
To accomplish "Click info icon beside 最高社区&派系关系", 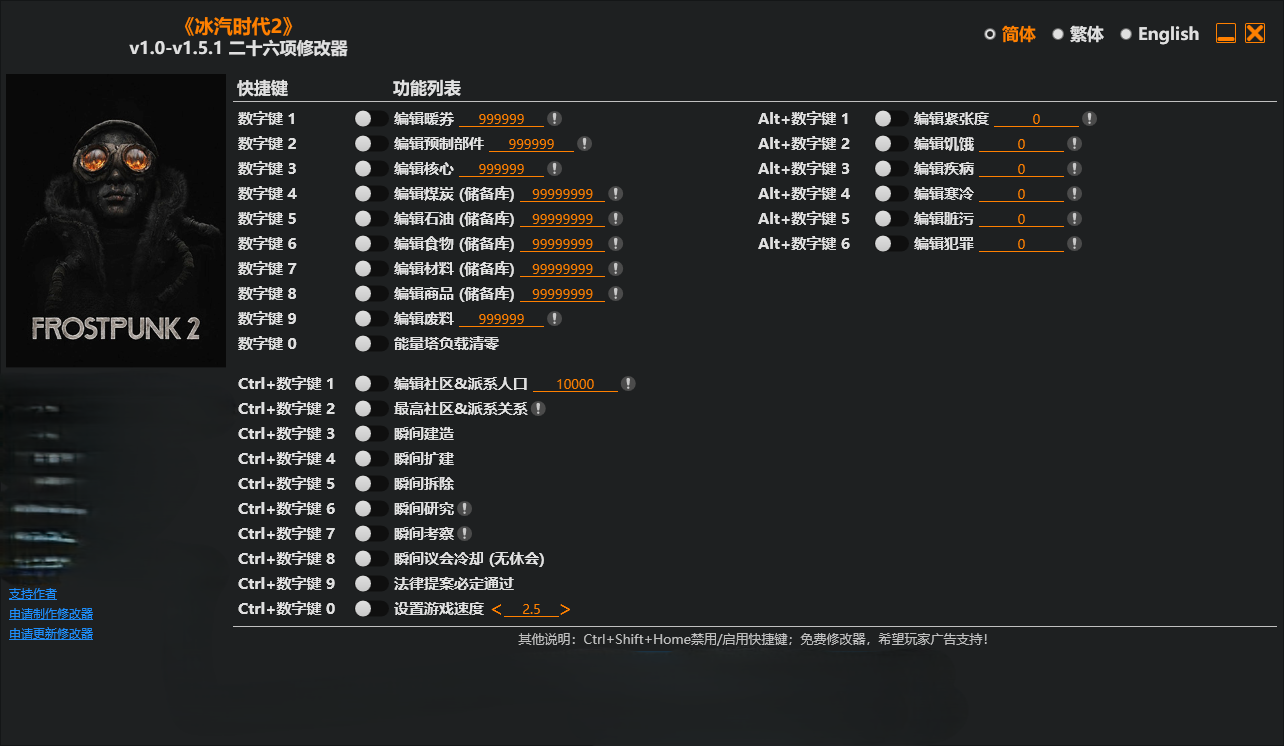I will click(x=538, y=409).
